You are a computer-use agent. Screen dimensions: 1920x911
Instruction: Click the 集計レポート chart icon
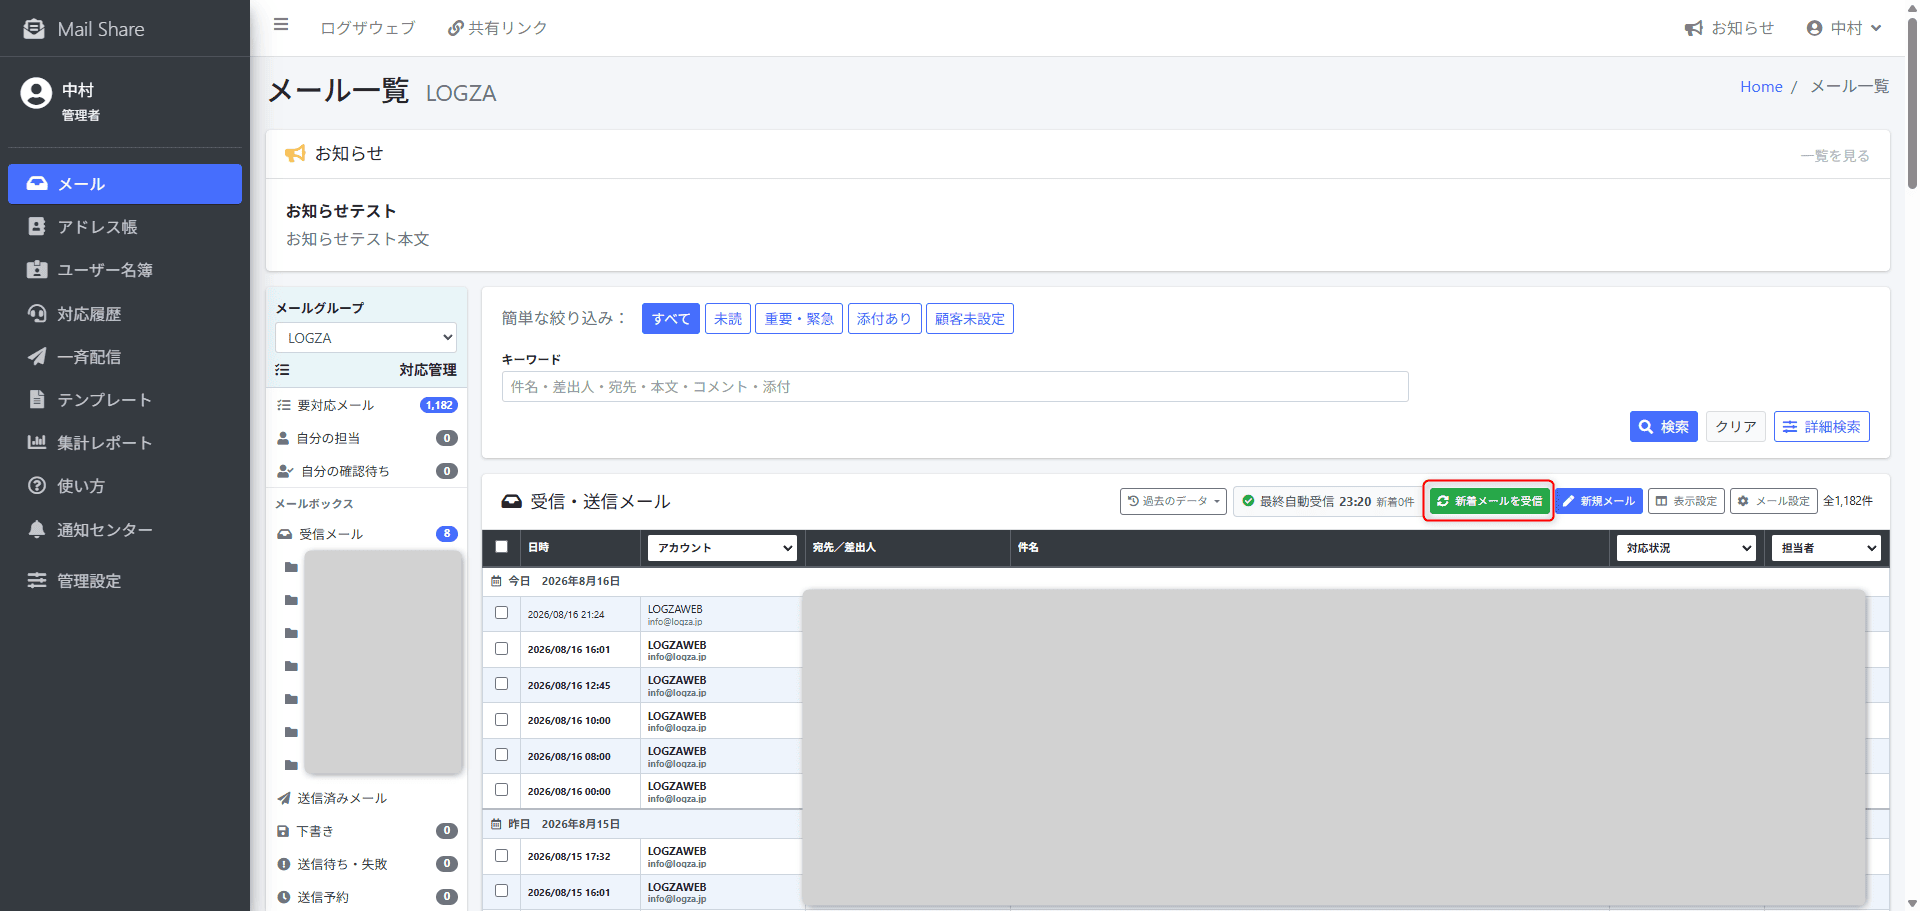(x=37, y=442)
